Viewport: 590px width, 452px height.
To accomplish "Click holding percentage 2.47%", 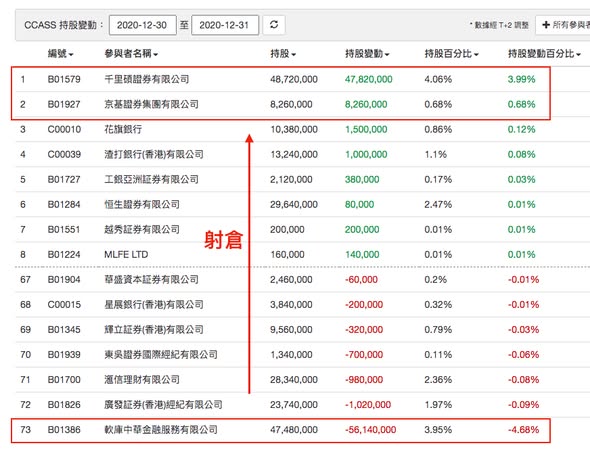I will click(438, 204).
